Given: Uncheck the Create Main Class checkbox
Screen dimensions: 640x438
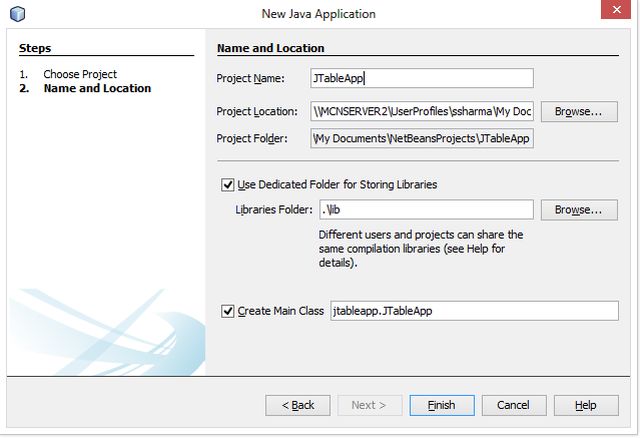Looking at the screenshot, I should click(227, 311).
